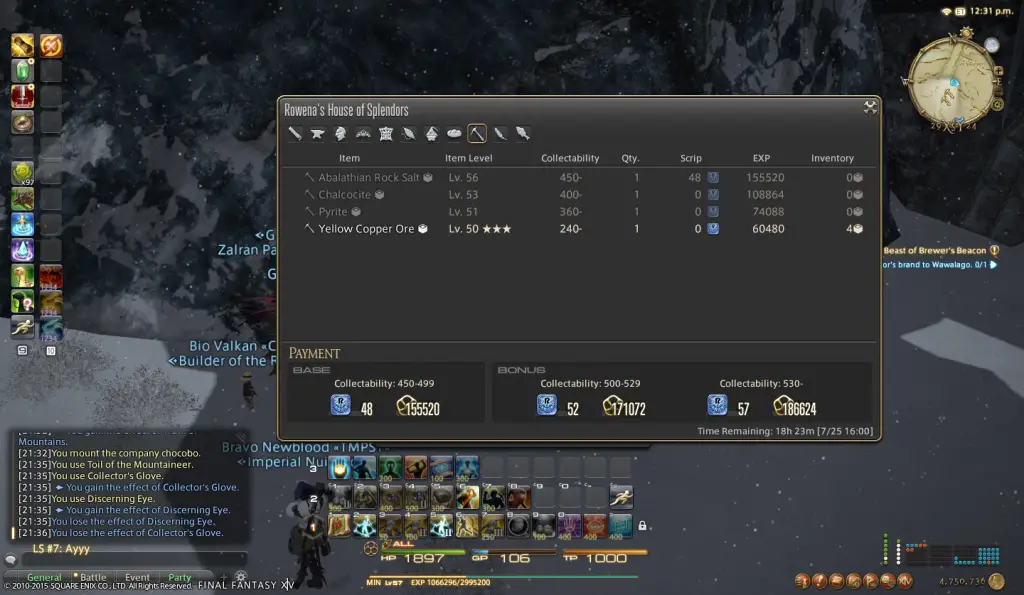
Task: Select the Yellow Copper Ore row
Action: tap(580, 229)
